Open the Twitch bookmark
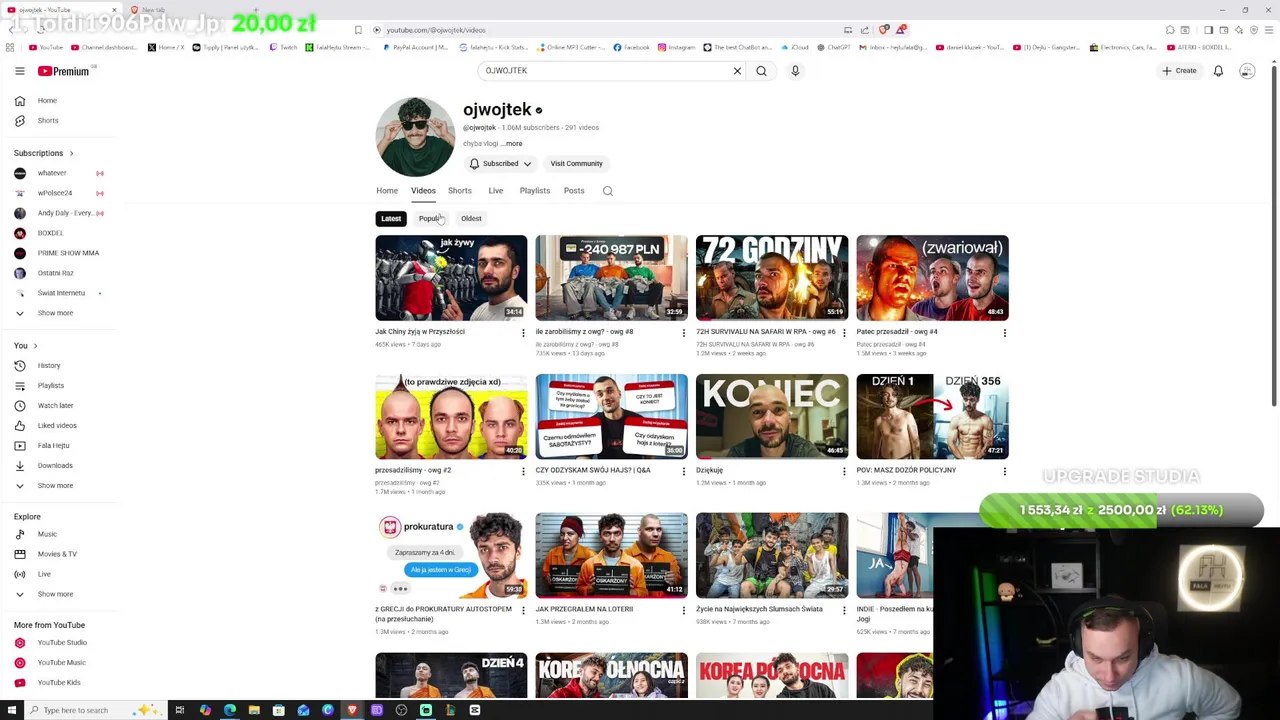Screen dimensions: 1280x720 tap(283, 47)
